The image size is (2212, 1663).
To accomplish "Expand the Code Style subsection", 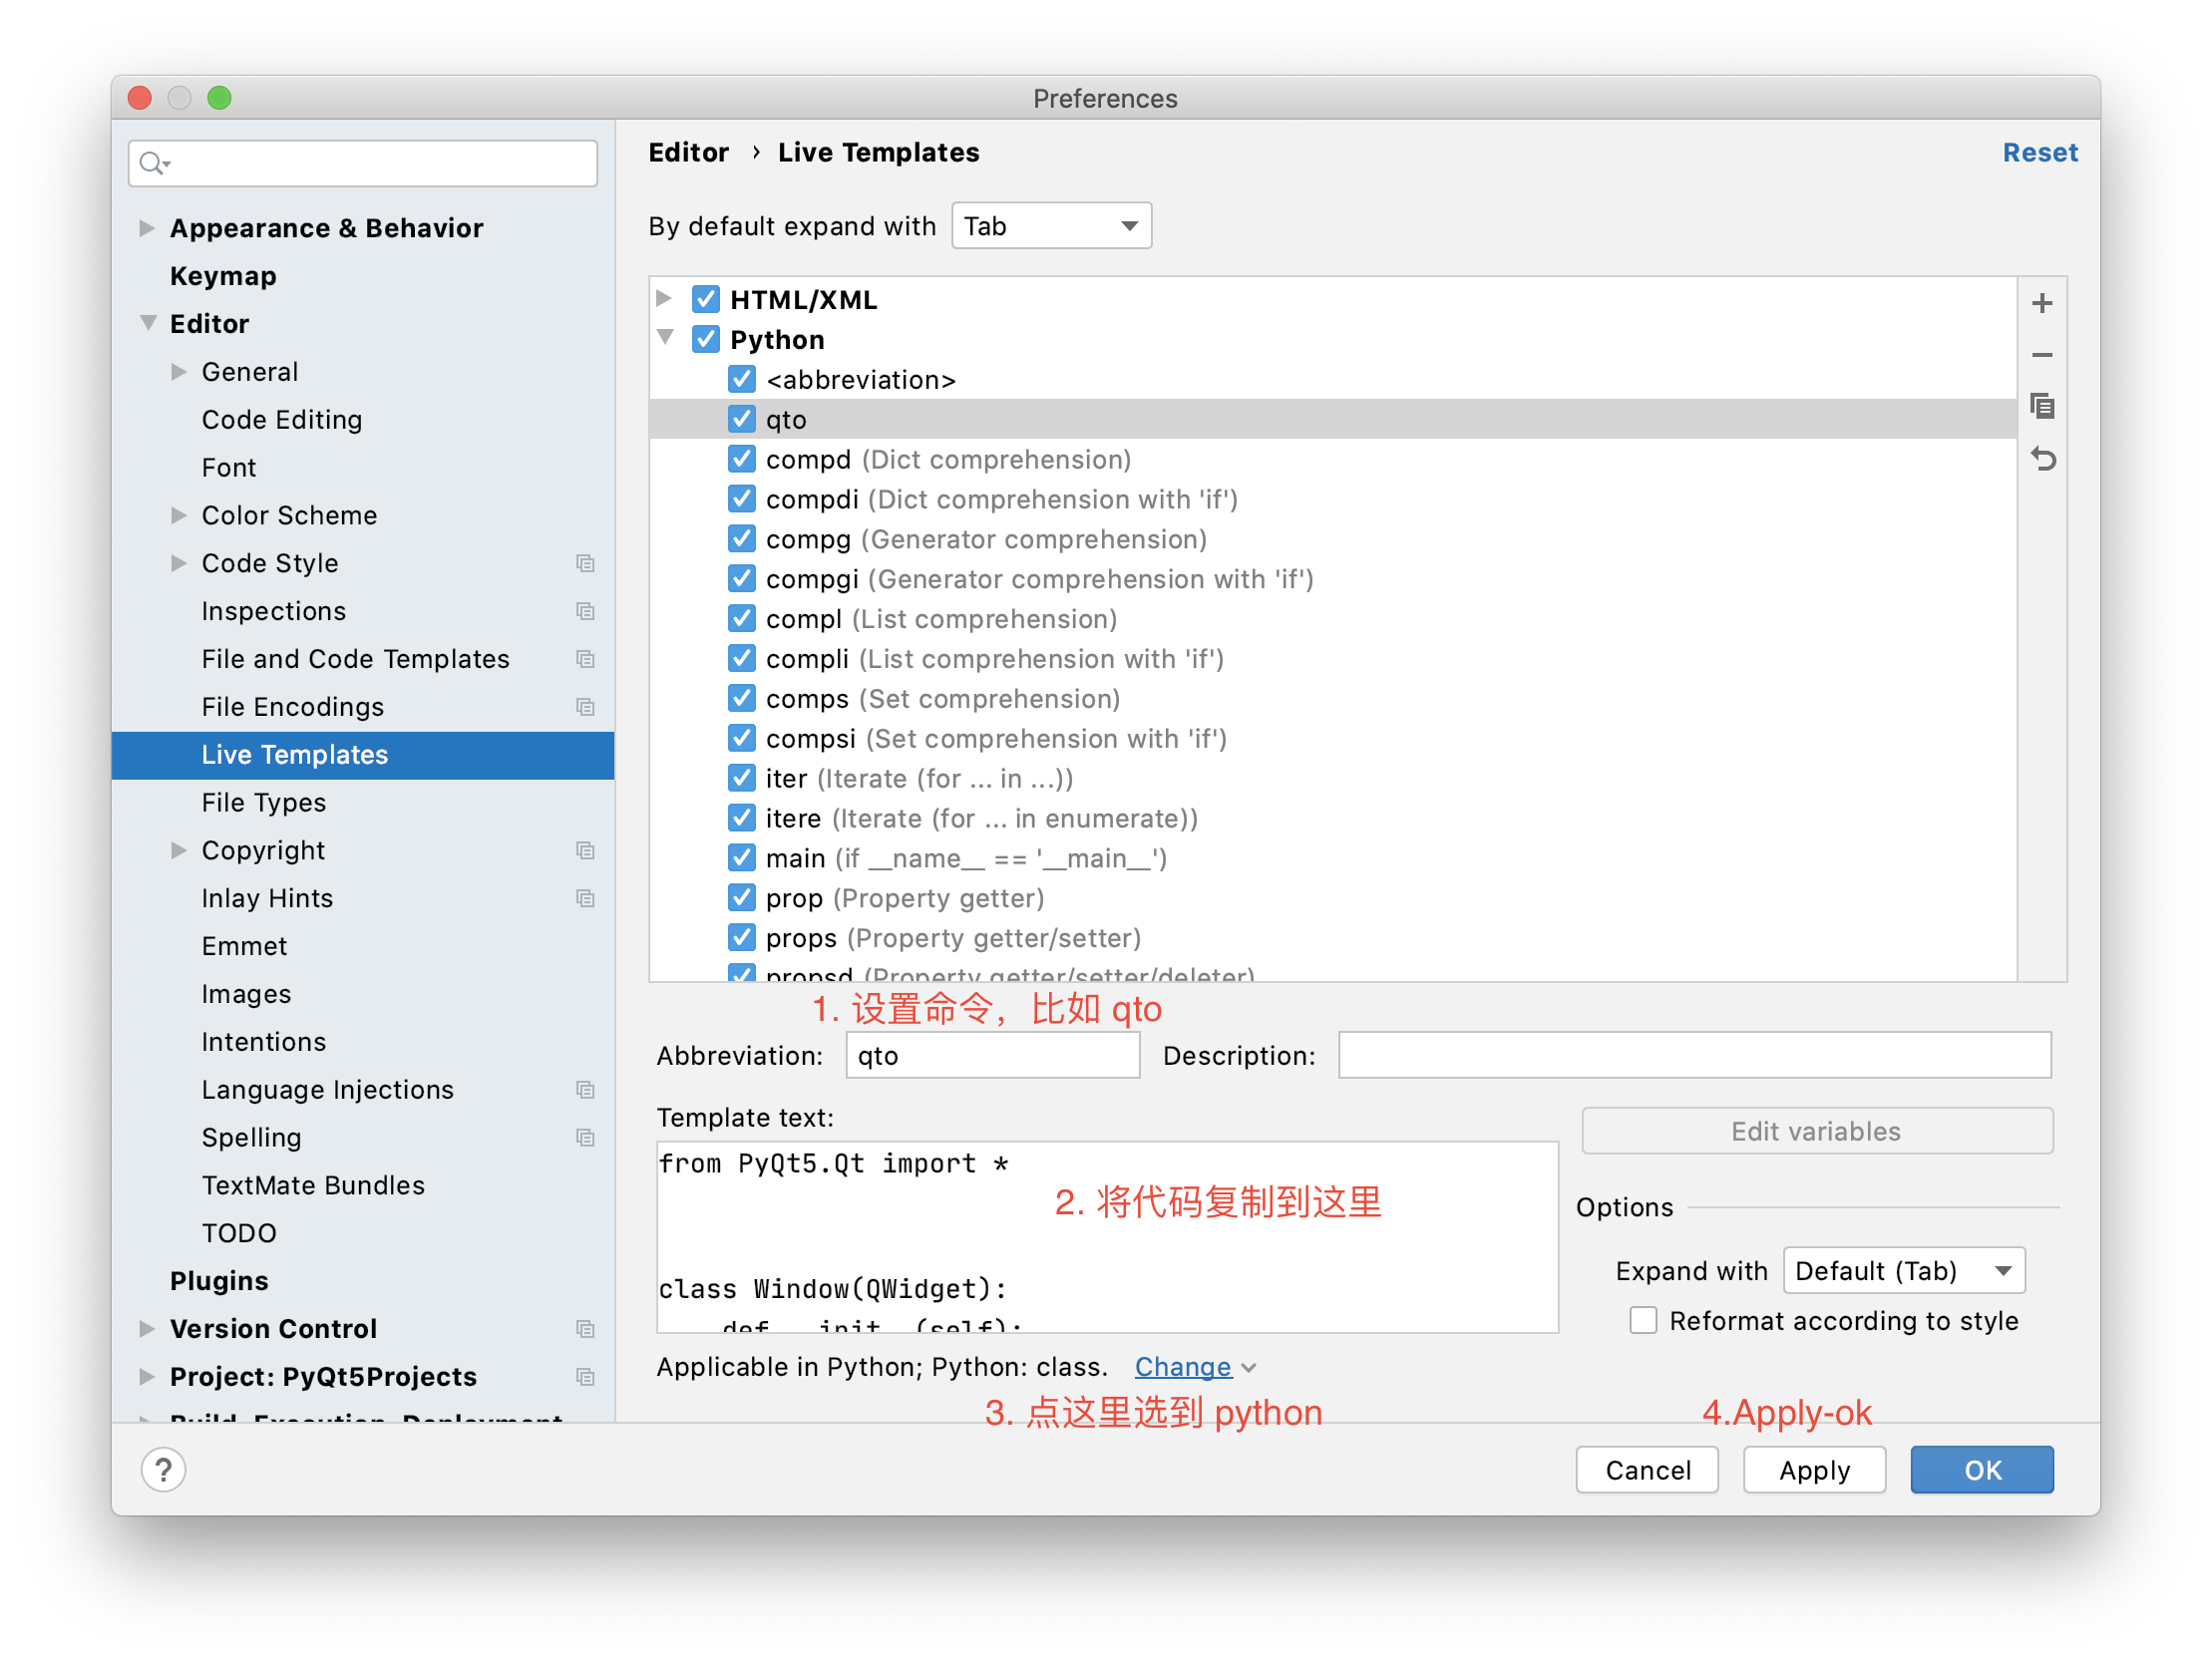I will pyautogui.click(x=179, y=563).
